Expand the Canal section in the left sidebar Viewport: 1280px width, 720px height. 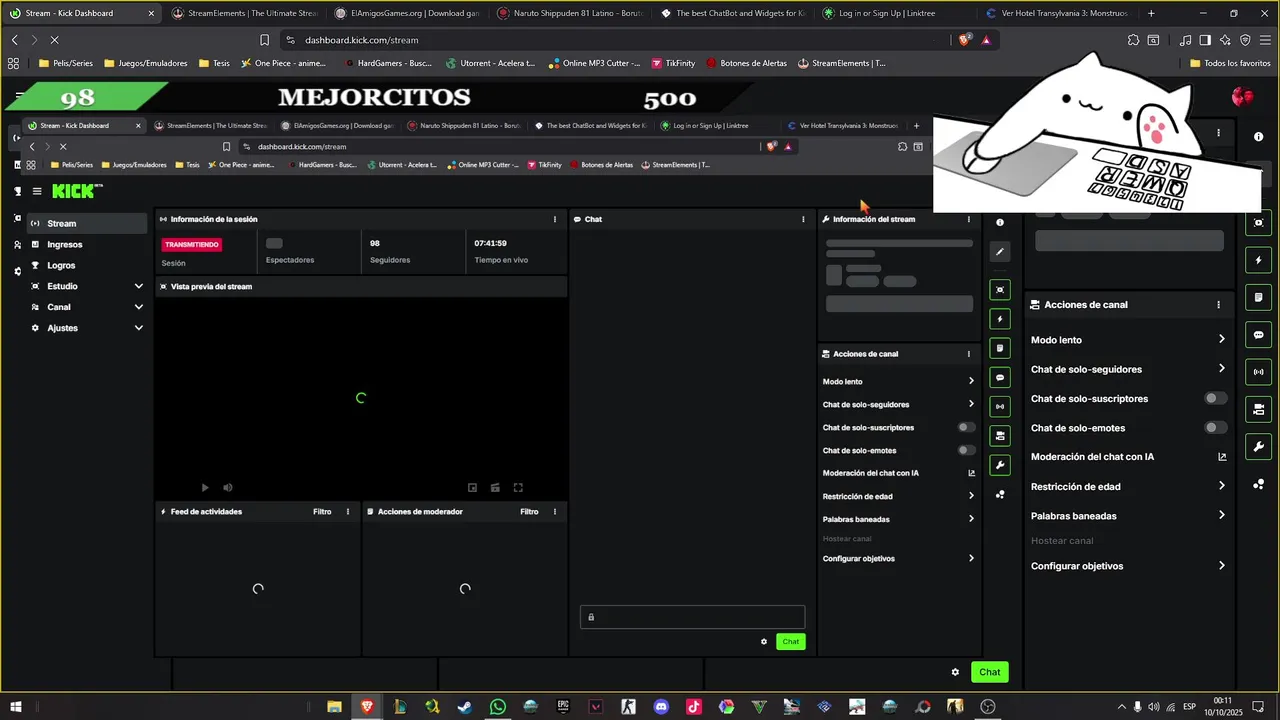click(88, 307)
